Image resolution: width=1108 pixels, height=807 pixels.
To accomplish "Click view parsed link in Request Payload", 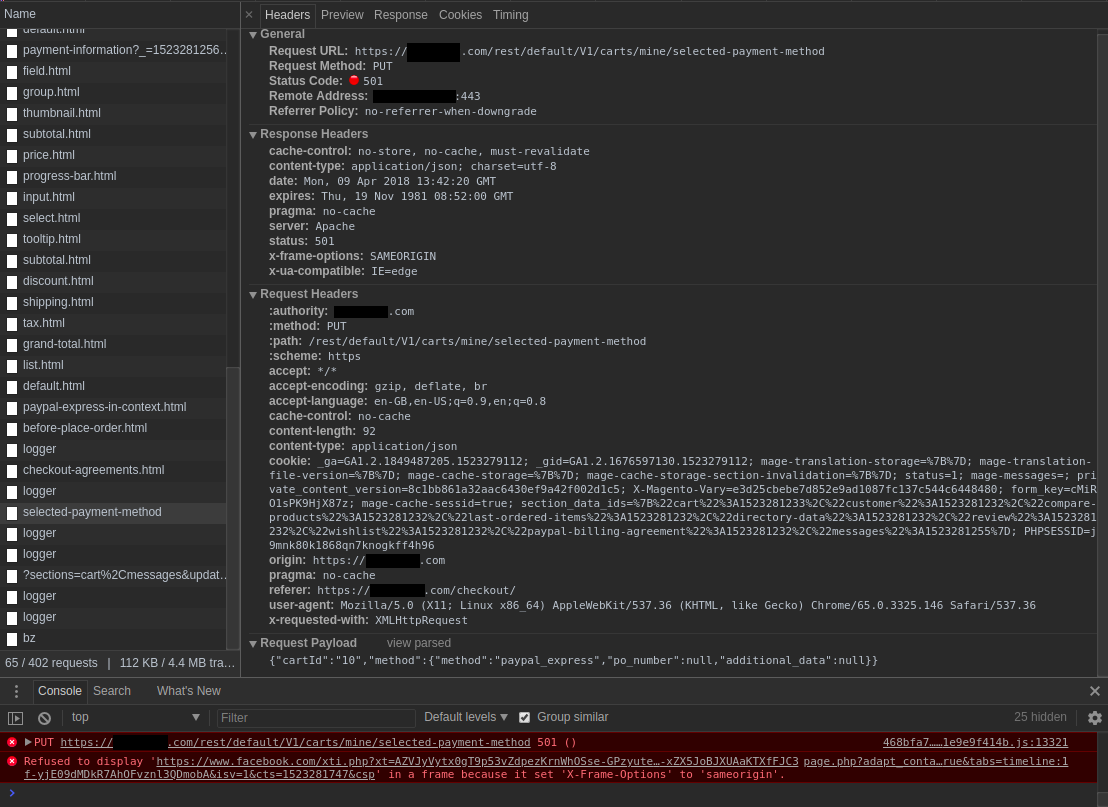I will (x=419, y=643).
